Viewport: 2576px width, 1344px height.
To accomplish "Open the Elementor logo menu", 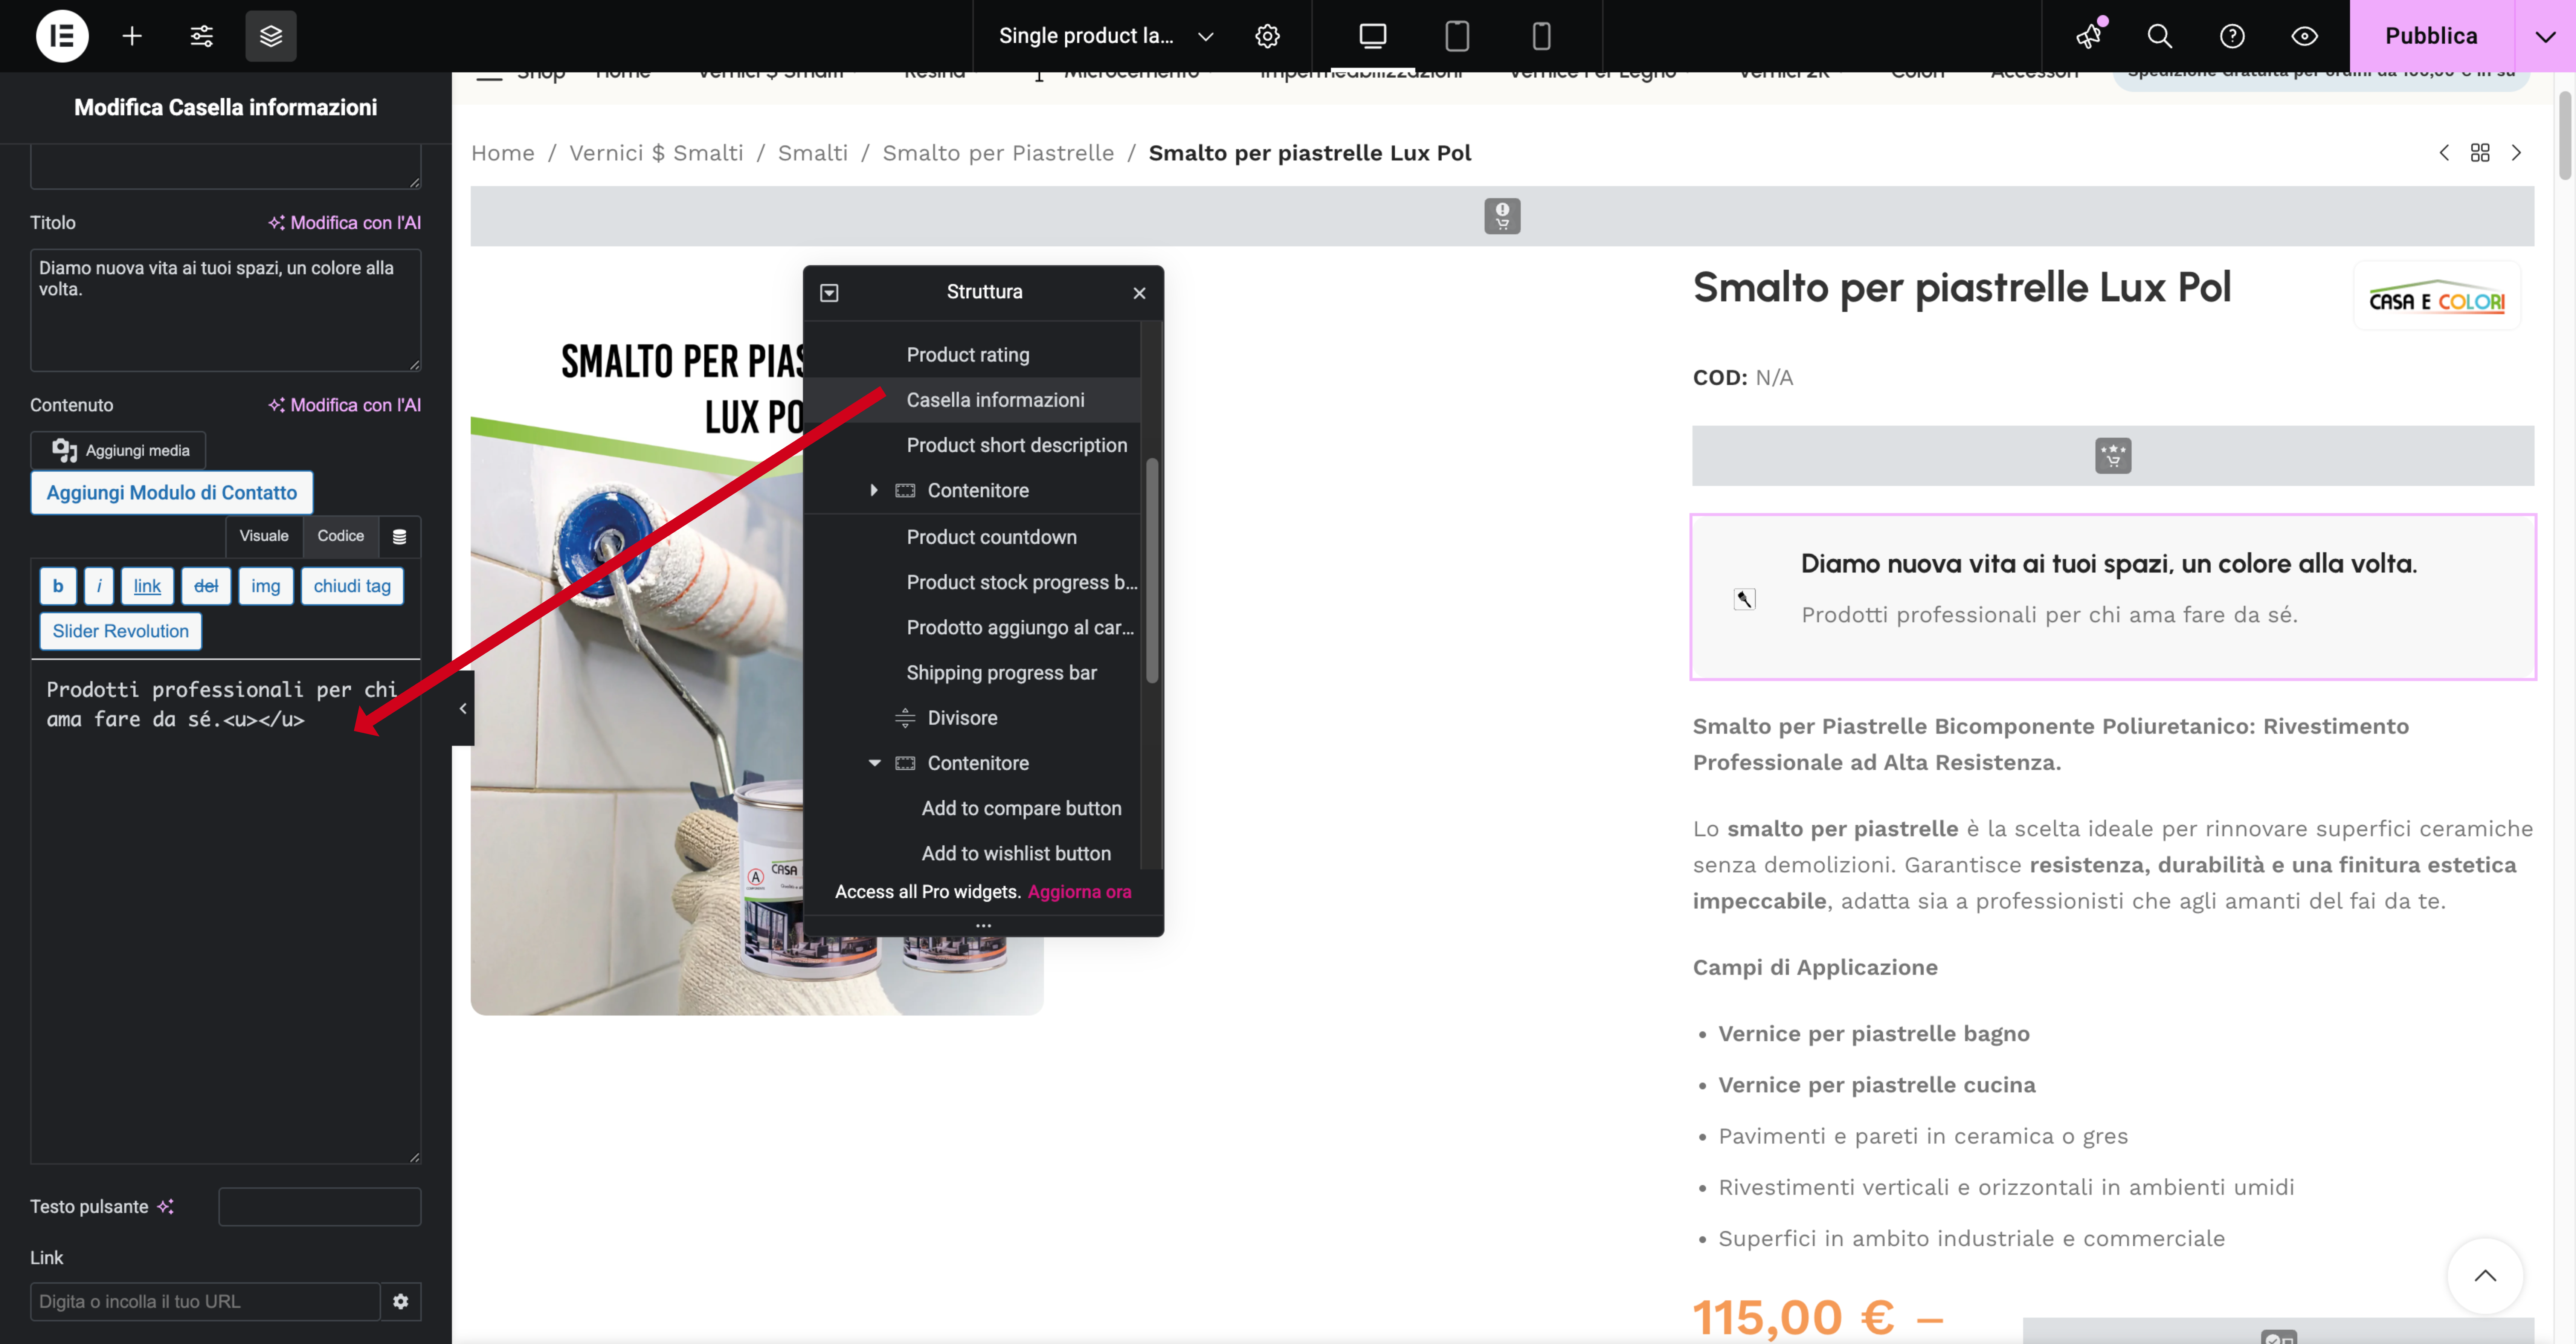I will (x=62, y=36).
